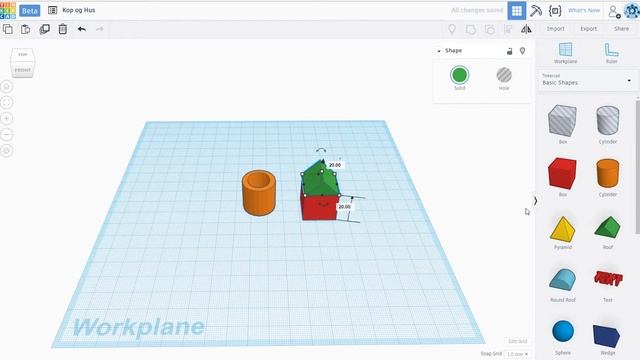Click the Tinkercad logo
Image resolution: width=640 pixels, height=360 pixels.
click(x=7, y=10)
